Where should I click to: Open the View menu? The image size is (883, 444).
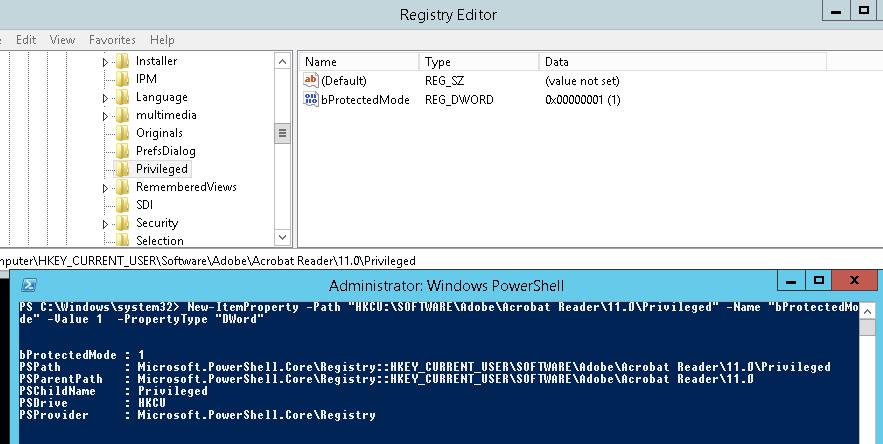pyautogui.click(x=62, y=40)
